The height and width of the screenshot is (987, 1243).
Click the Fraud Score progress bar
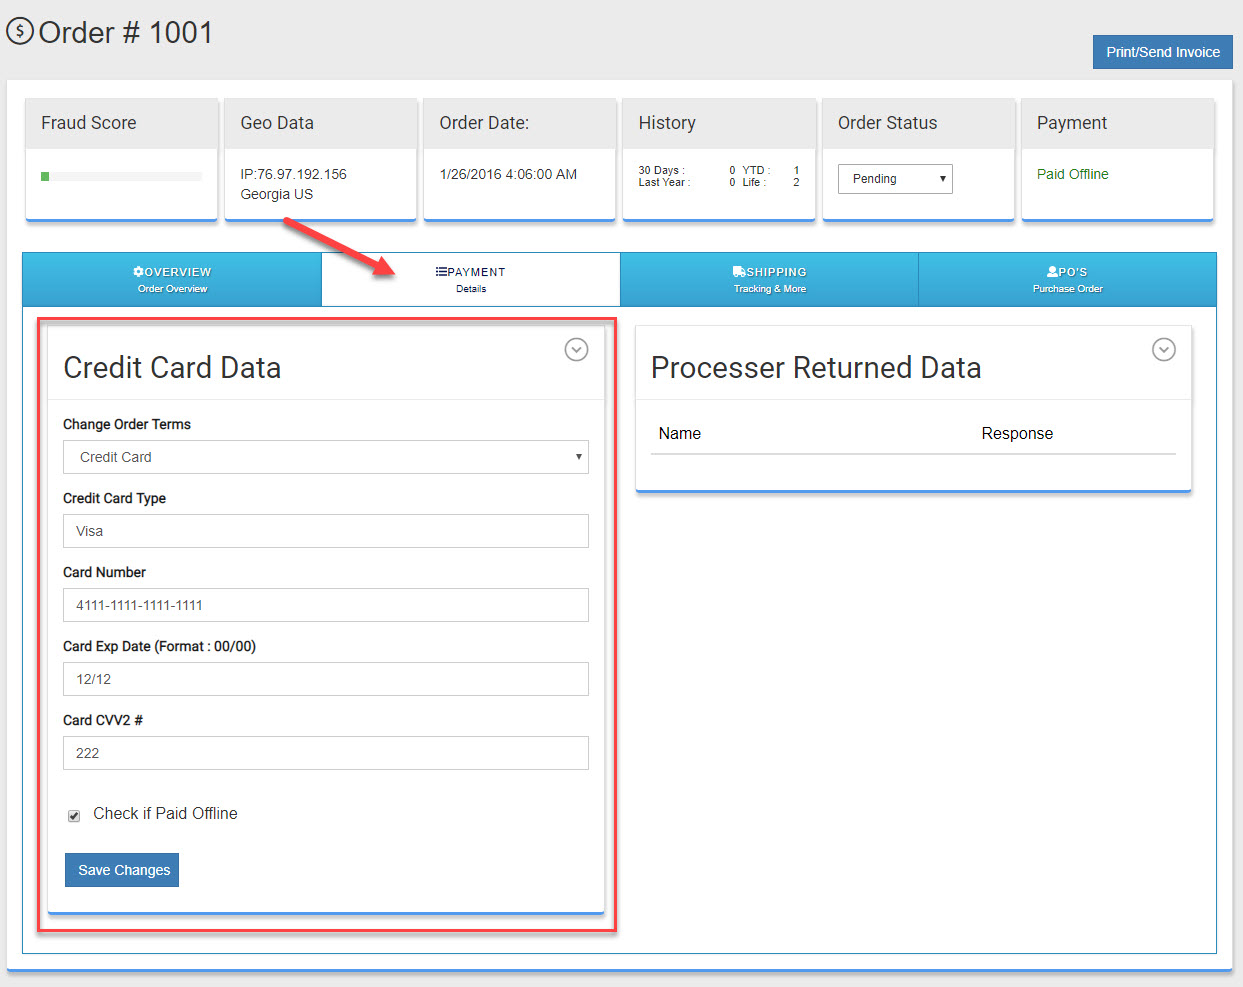(121, 177)
